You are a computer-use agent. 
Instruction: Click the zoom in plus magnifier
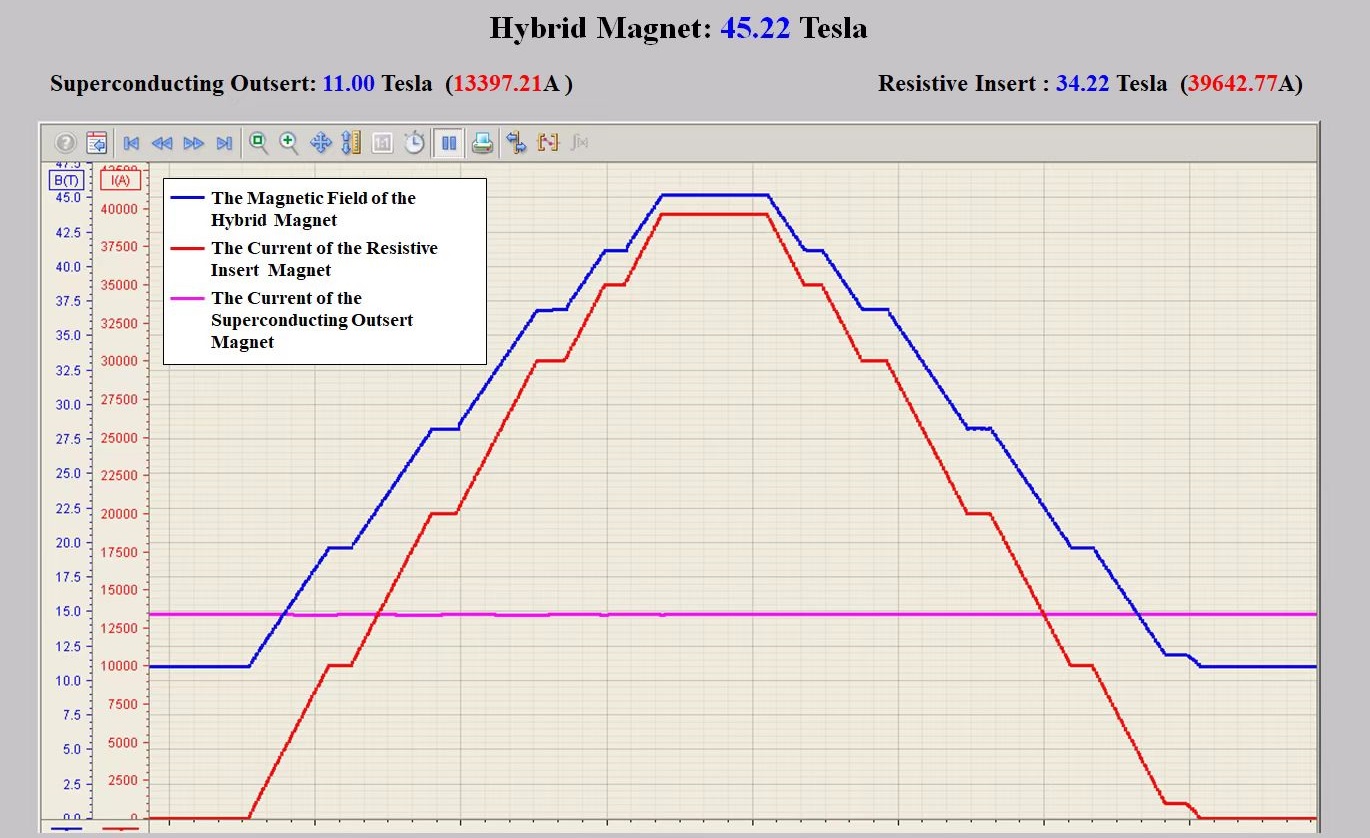289,142
